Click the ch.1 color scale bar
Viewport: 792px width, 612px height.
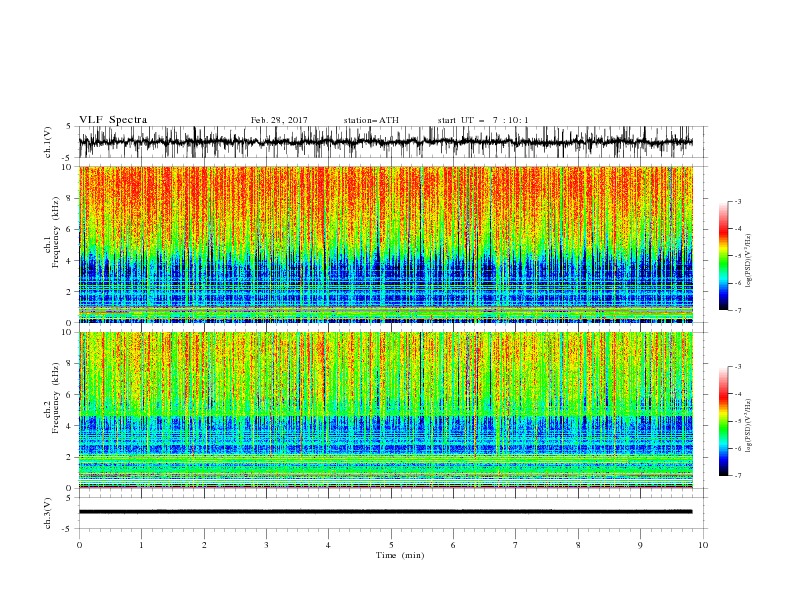pos(724,256)
